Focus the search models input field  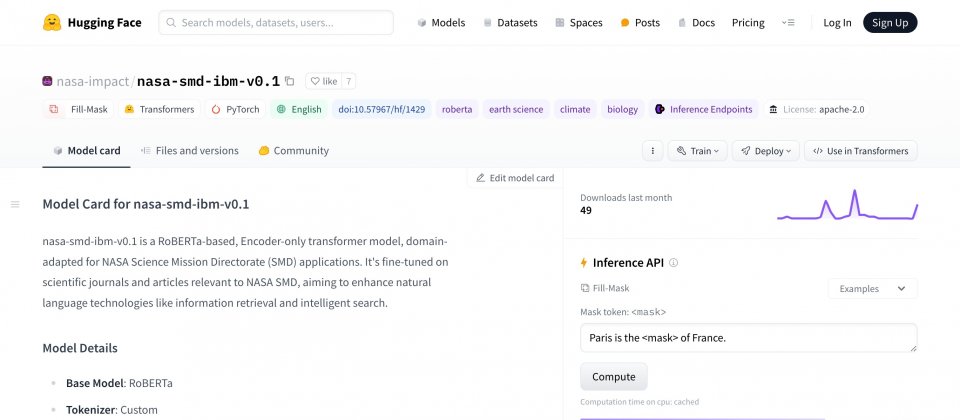(276, 23)
